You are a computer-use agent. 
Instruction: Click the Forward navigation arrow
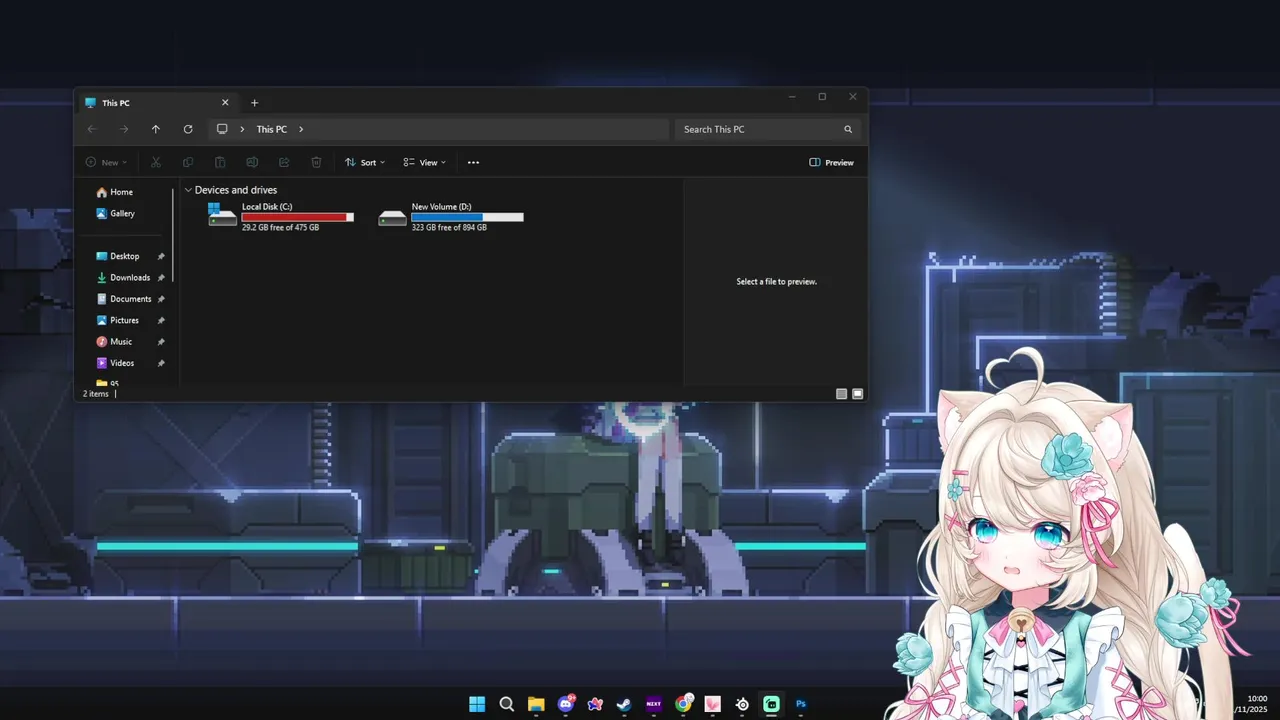(124, 129)
